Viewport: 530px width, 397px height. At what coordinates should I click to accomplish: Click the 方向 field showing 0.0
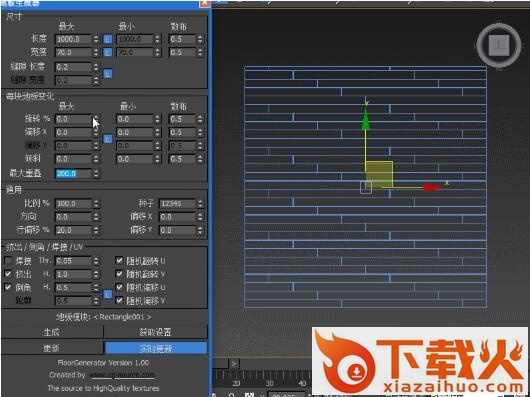[73, 217]
